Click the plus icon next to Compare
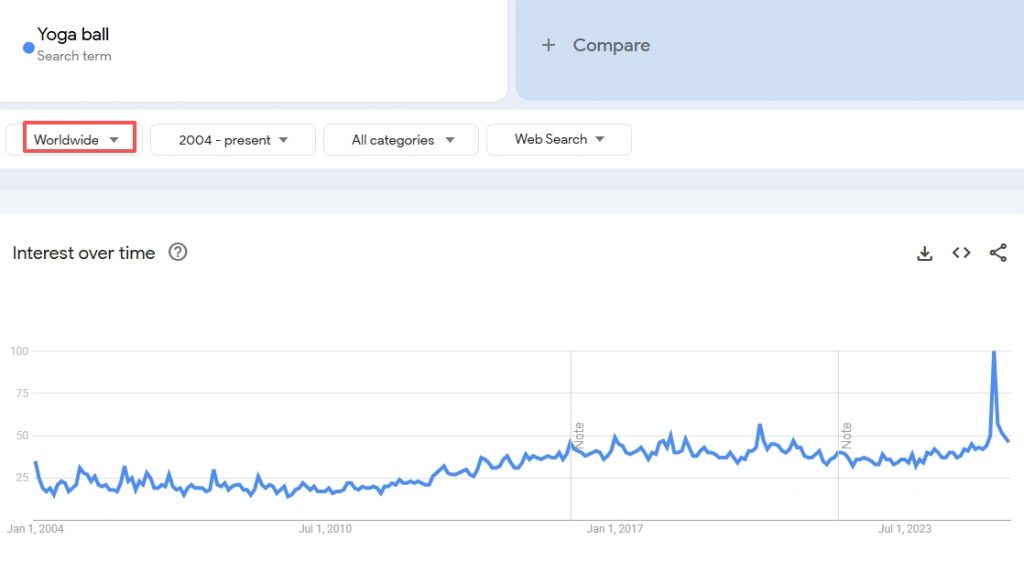This screenshot has height=572, width=1024. [x=548, y=45]
